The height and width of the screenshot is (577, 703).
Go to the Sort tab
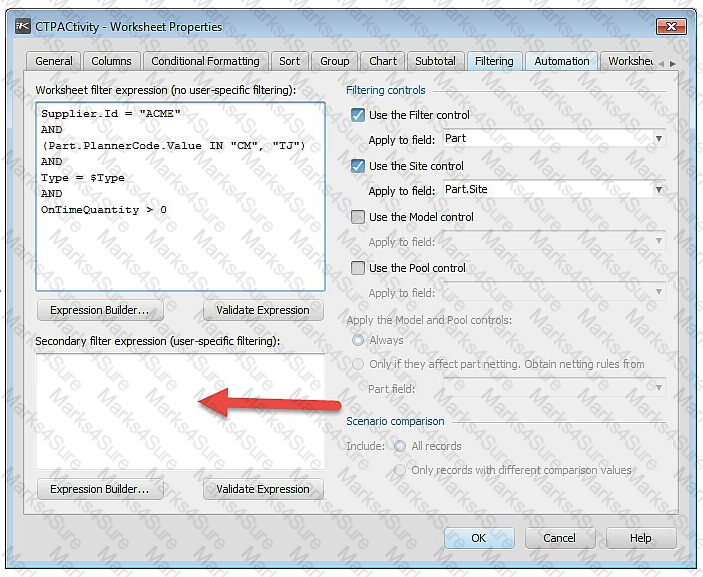click(x=289, y=61)
